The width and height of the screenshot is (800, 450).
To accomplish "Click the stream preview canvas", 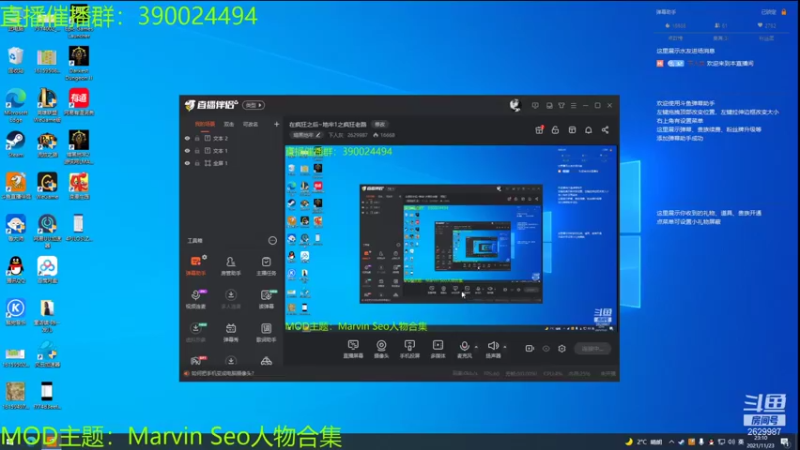I will click(451, 238).
